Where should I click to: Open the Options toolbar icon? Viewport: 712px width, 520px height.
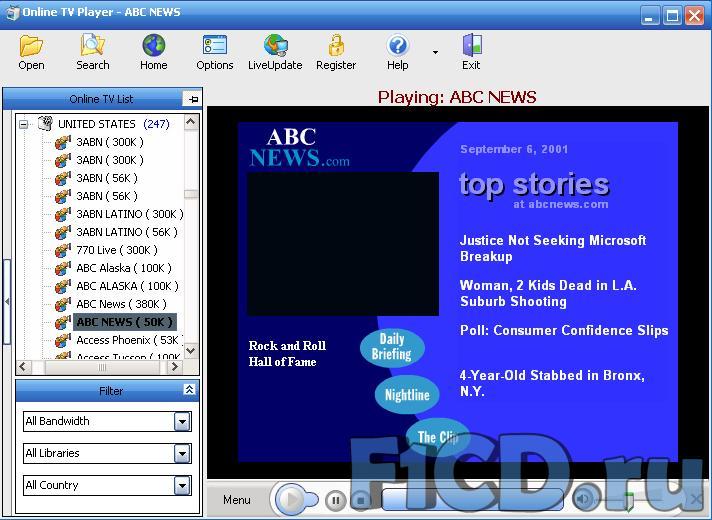pyautogui.click(x=215, y=45)
